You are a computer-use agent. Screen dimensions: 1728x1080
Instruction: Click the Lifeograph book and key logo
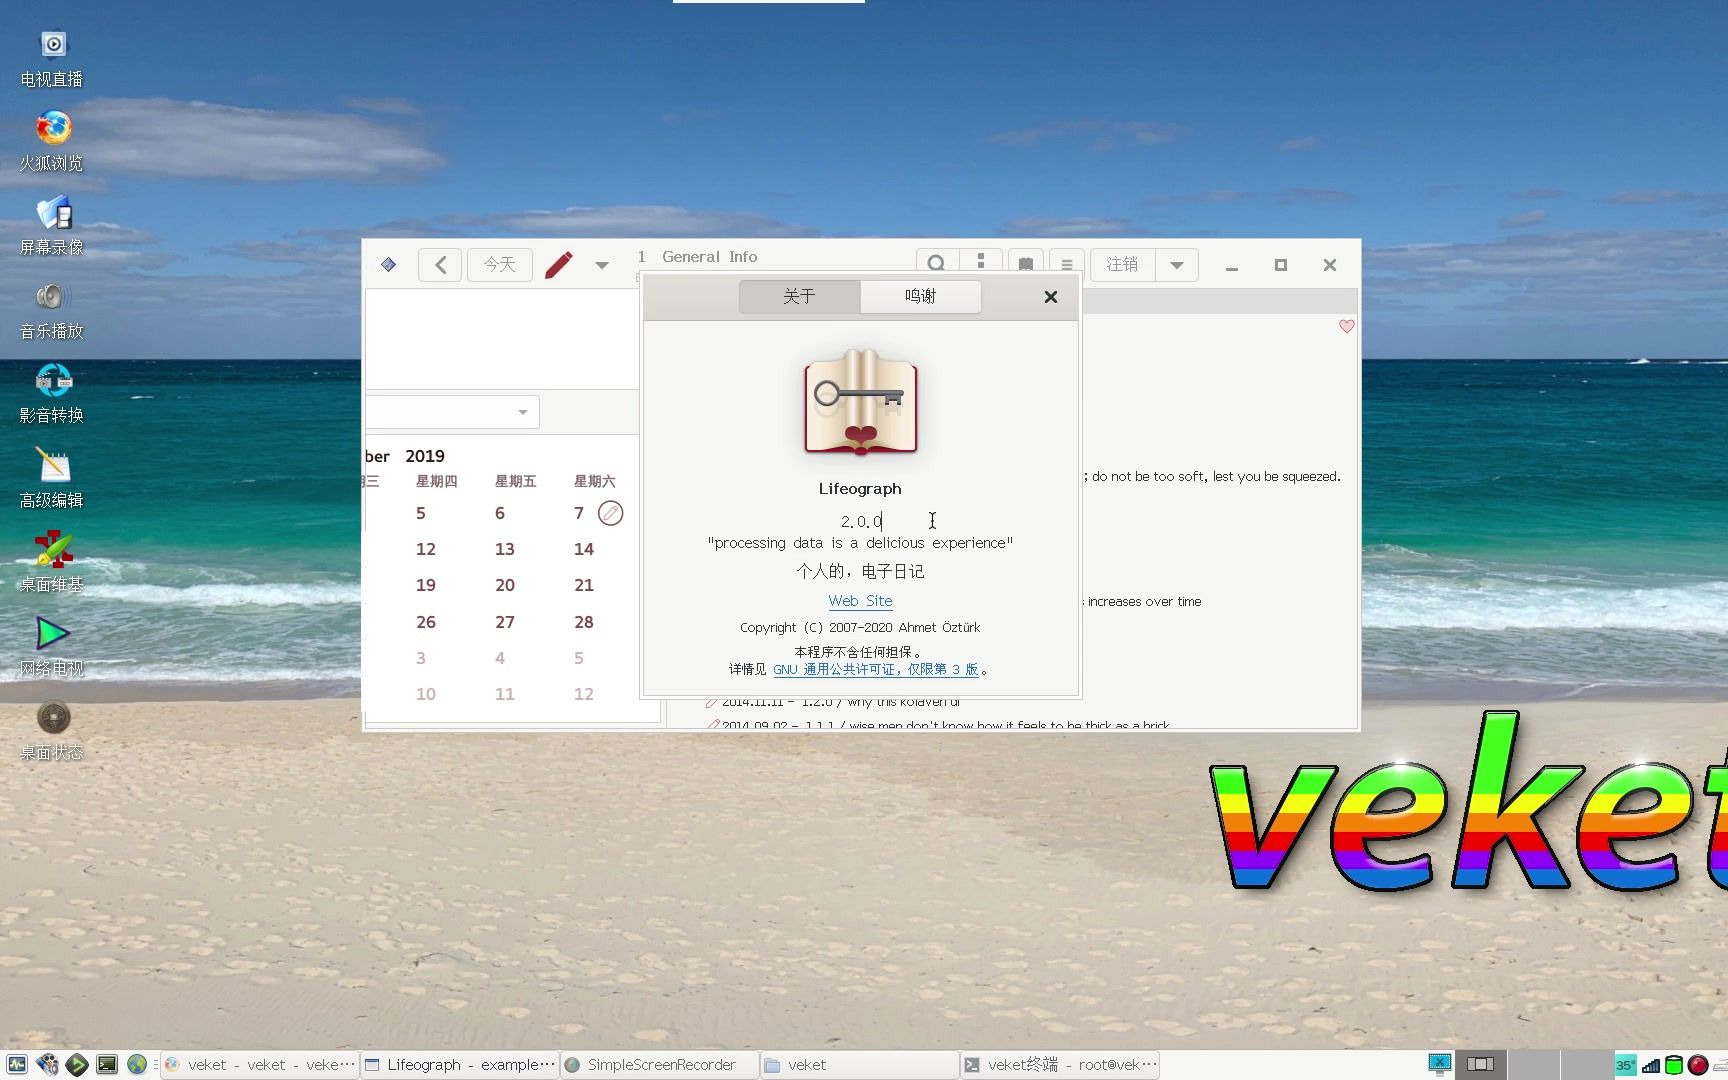(861, 402)
